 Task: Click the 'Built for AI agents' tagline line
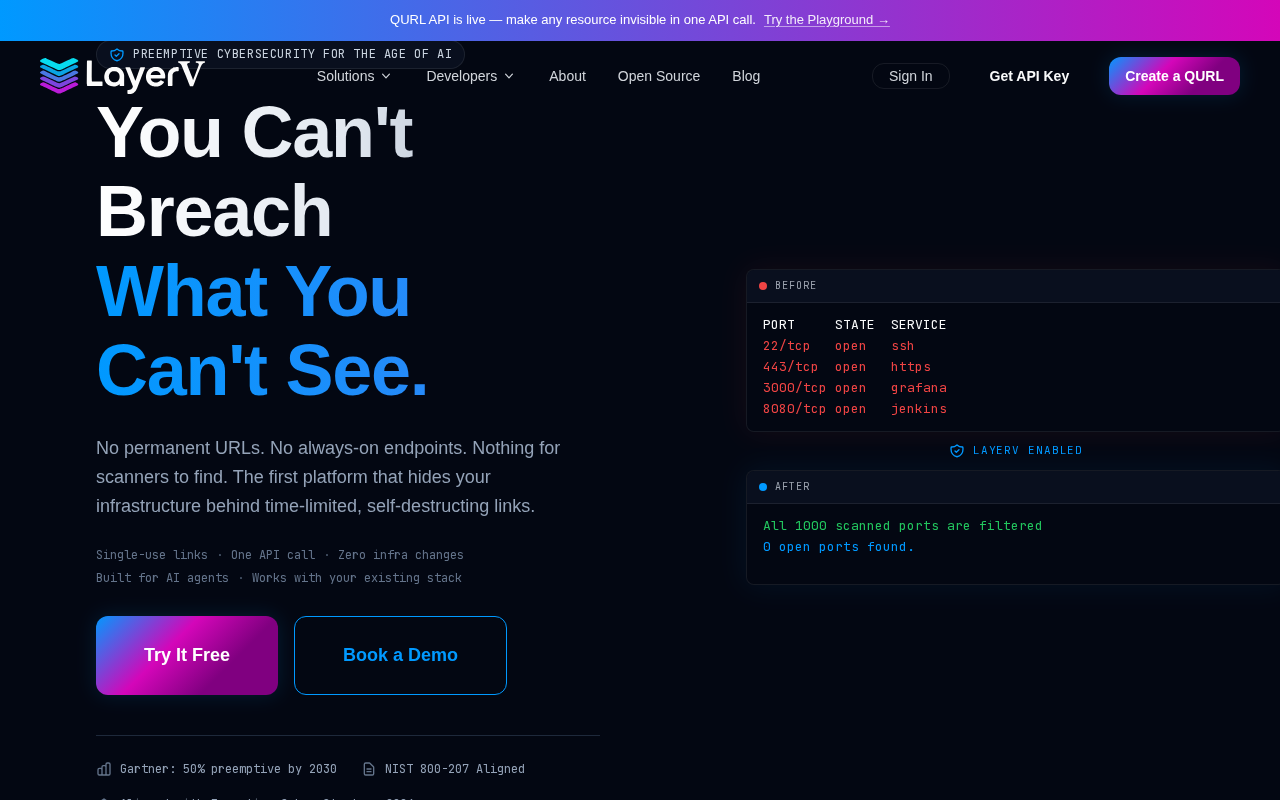pos(279,578)
